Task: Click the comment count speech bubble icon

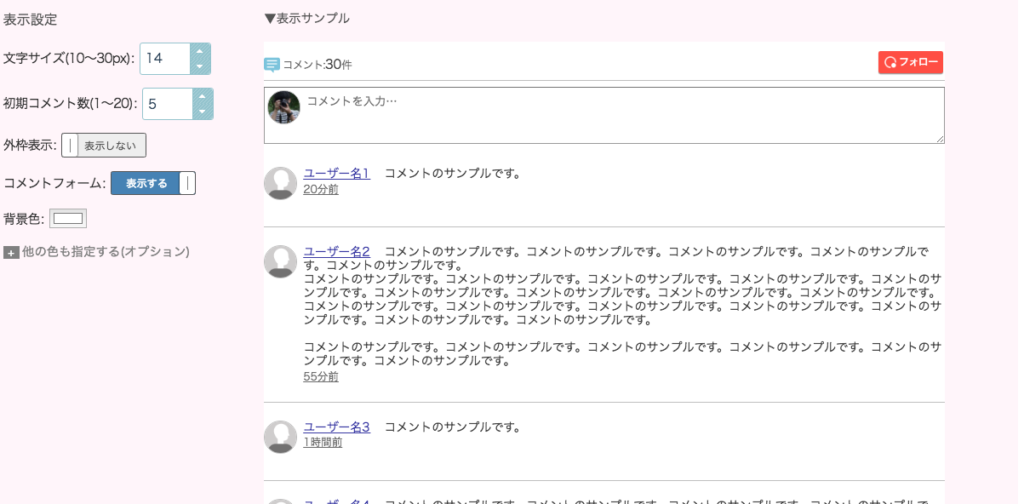Action: point(272,65)
